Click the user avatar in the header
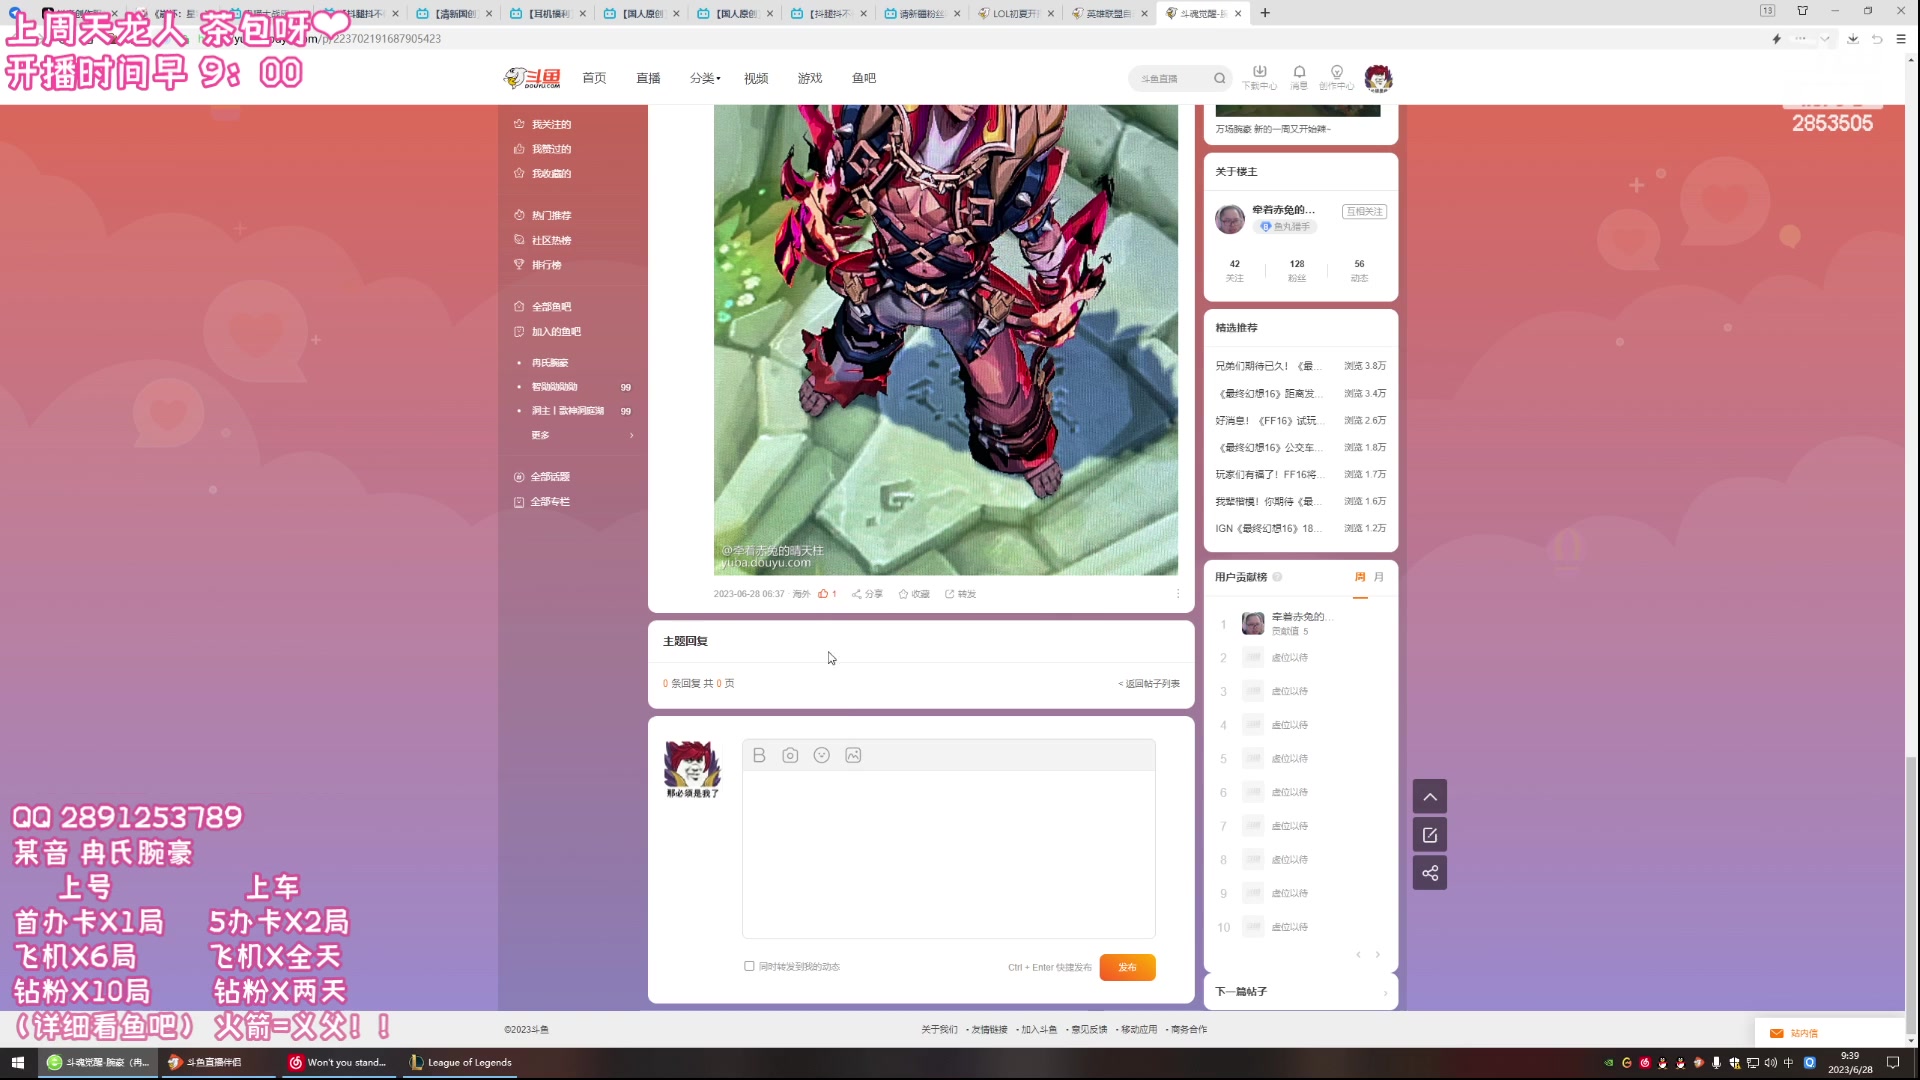Image resolution: width=1920 pixels, height=1080 pixels. coord(1378,77)
